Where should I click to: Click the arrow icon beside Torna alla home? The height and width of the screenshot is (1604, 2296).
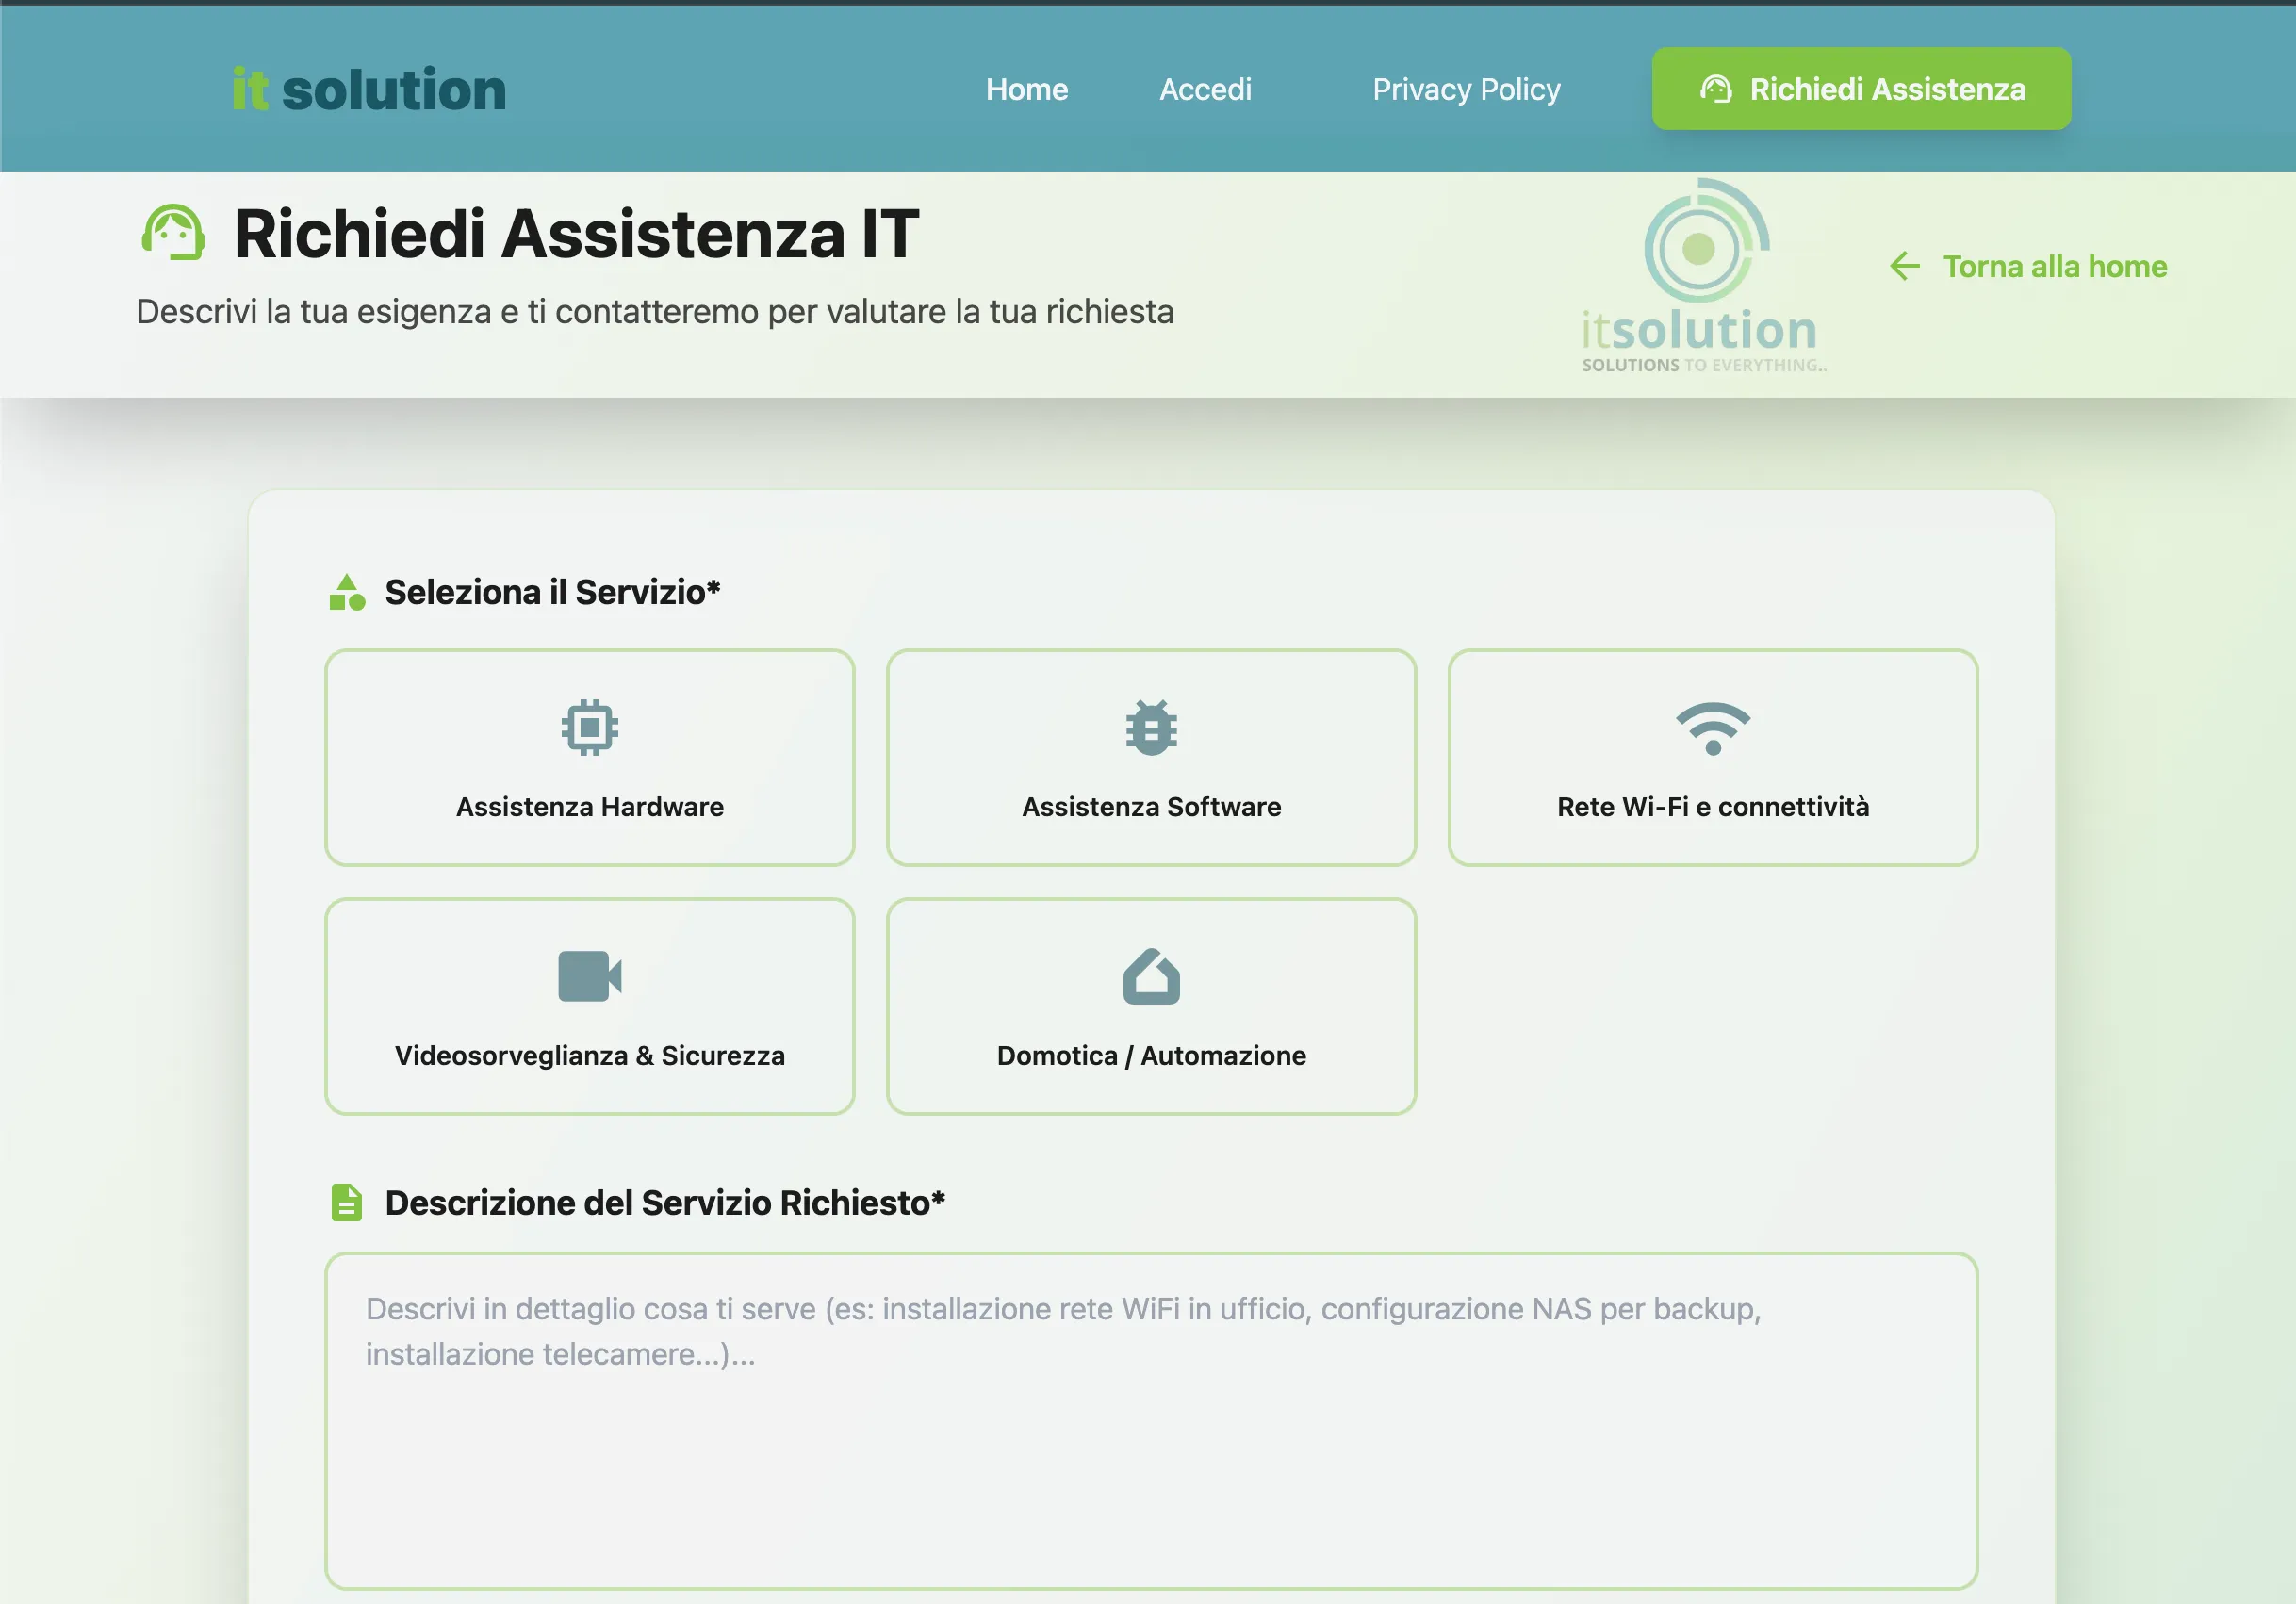click(x=1904, y=266)
